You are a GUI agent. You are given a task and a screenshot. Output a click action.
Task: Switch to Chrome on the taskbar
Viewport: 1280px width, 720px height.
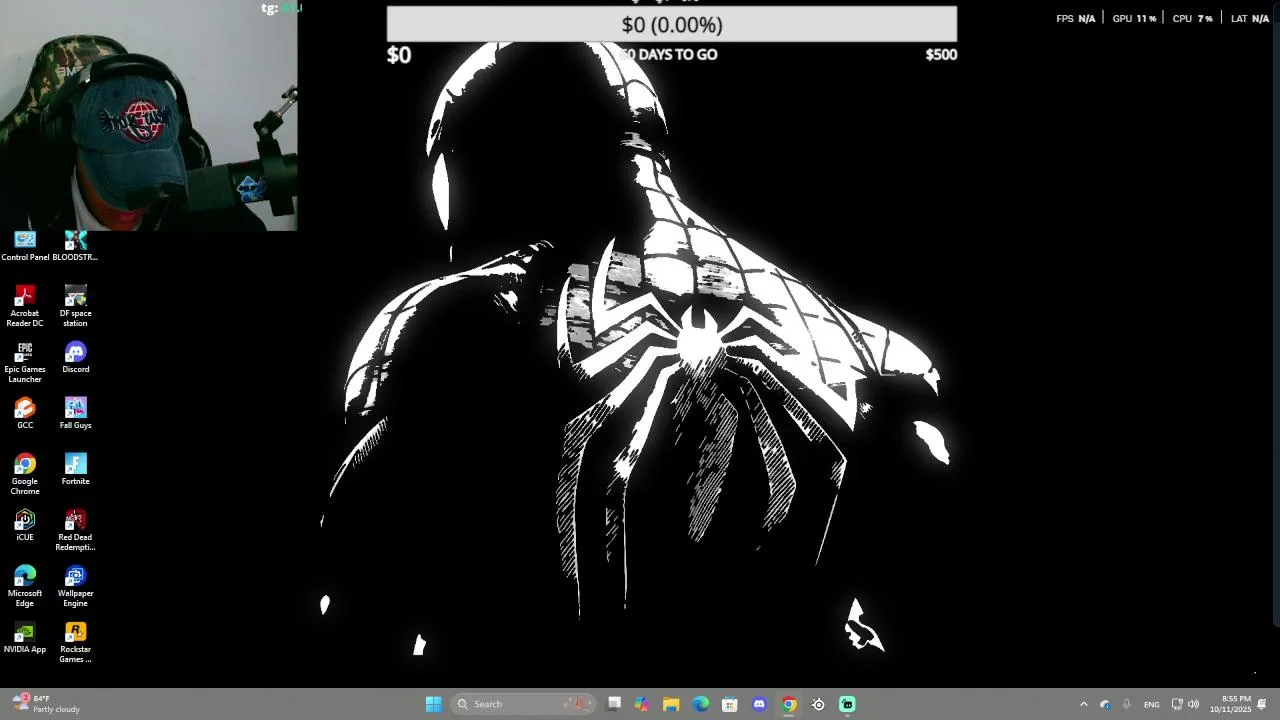click(x=789, y=704)
